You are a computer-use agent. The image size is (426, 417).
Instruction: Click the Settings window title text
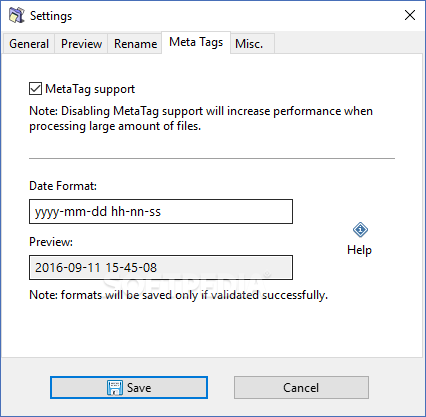(51, 16)
